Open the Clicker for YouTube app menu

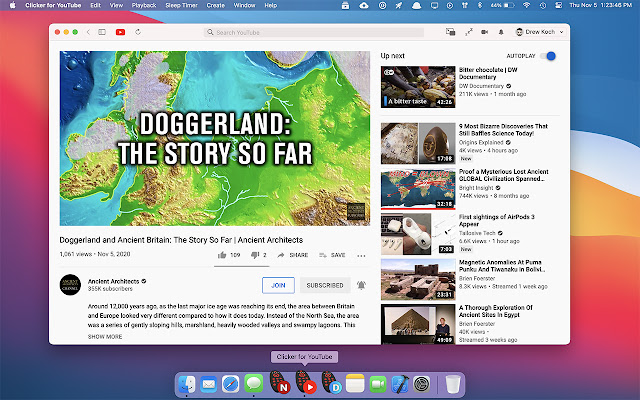(x=53, y=5)
